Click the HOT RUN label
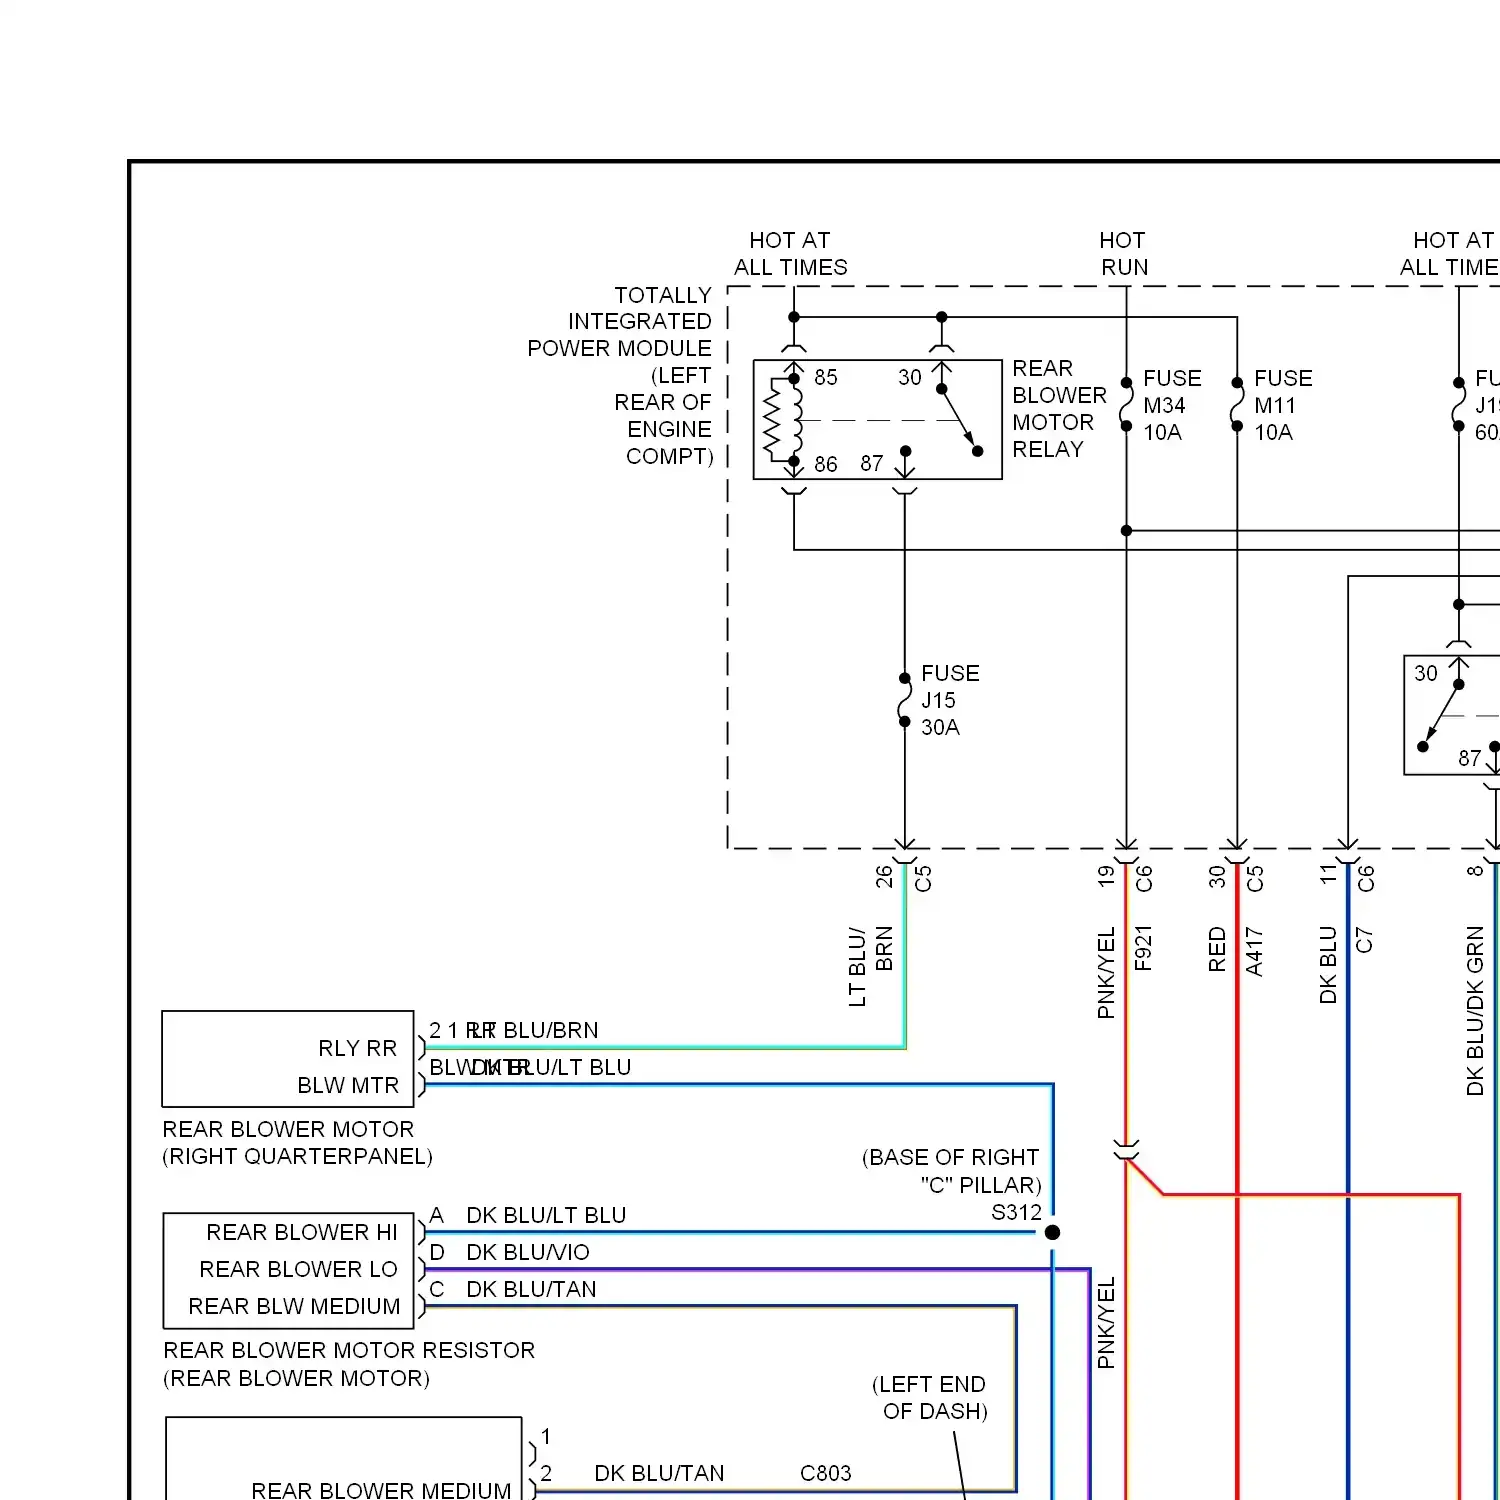The image size is (1500, 1500). 1124,254
